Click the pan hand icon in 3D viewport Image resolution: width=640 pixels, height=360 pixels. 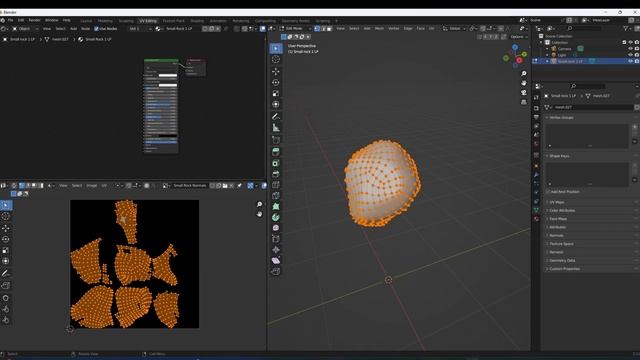pos(524,83)
